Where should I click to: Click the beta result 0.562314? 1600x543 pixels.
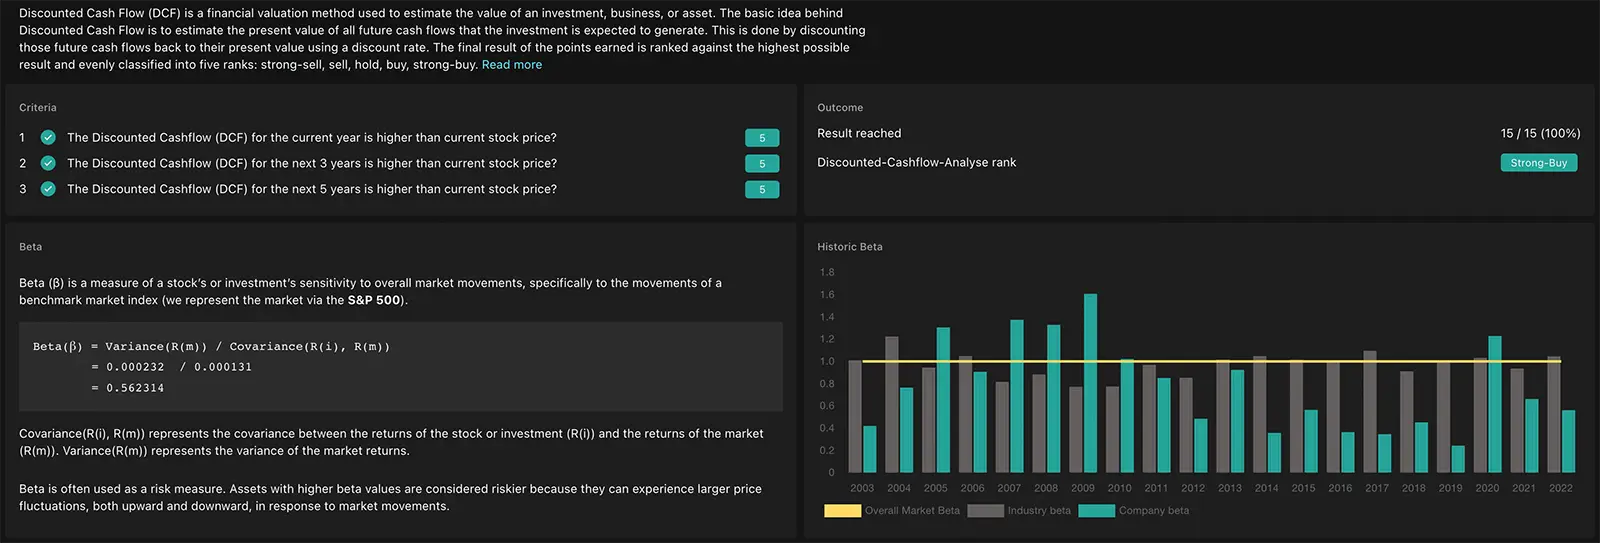tap(135, 388)
